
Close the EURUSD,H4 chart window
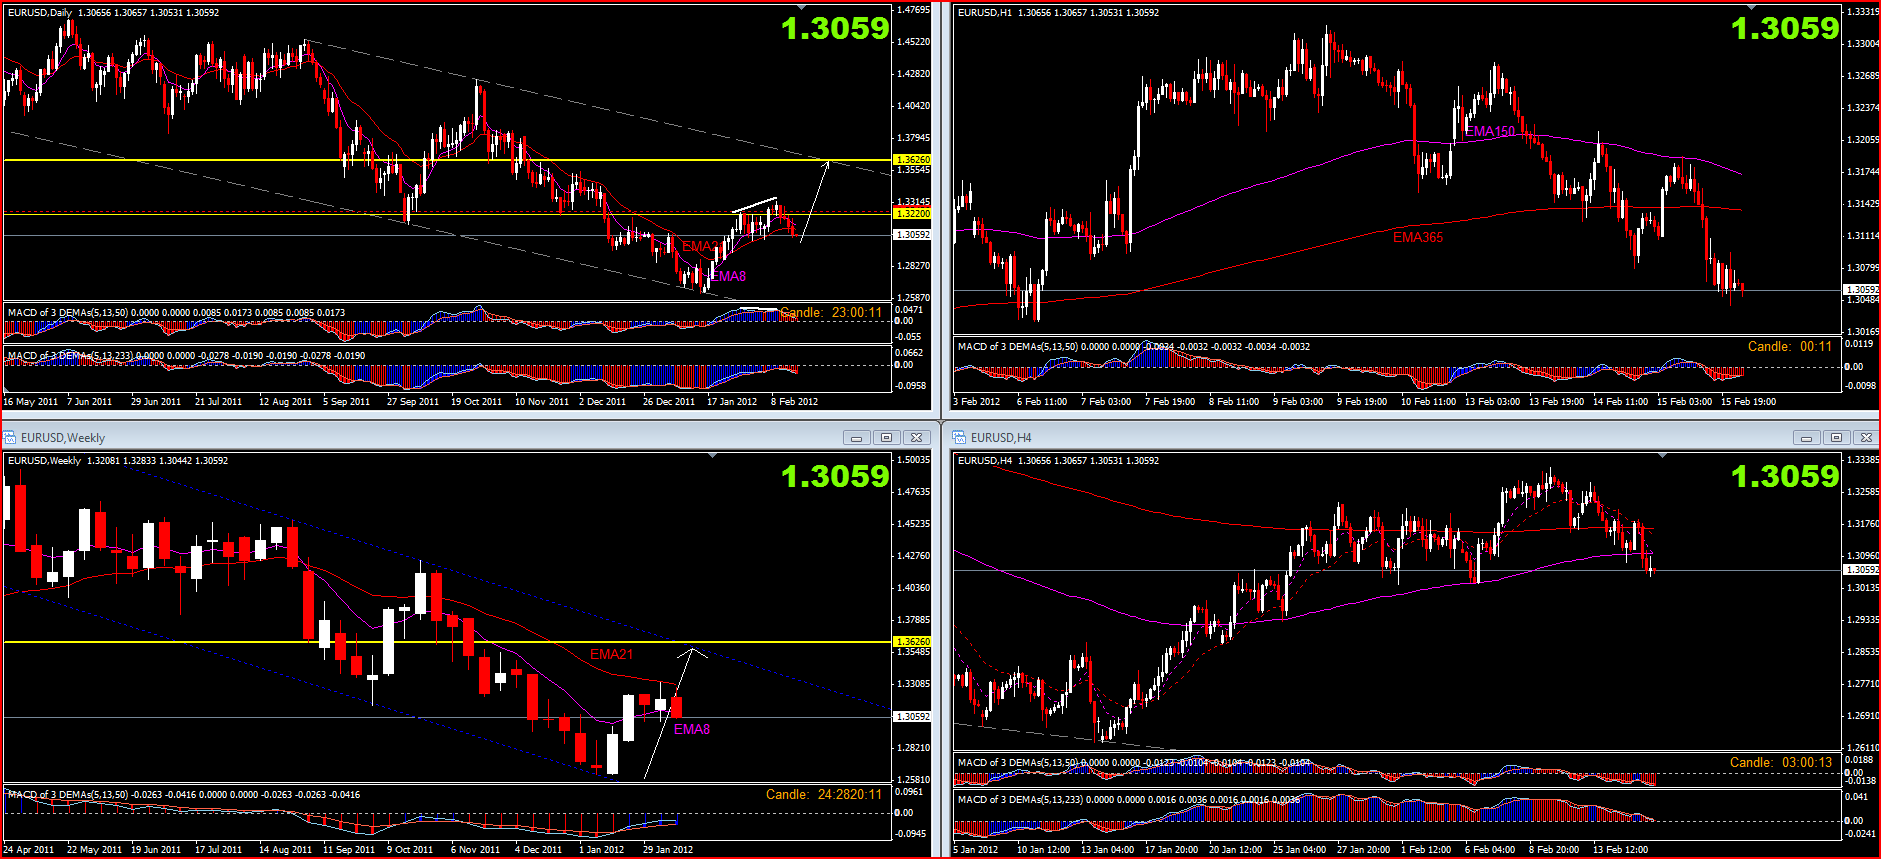pyautogui.click(x=1866, y=438)
